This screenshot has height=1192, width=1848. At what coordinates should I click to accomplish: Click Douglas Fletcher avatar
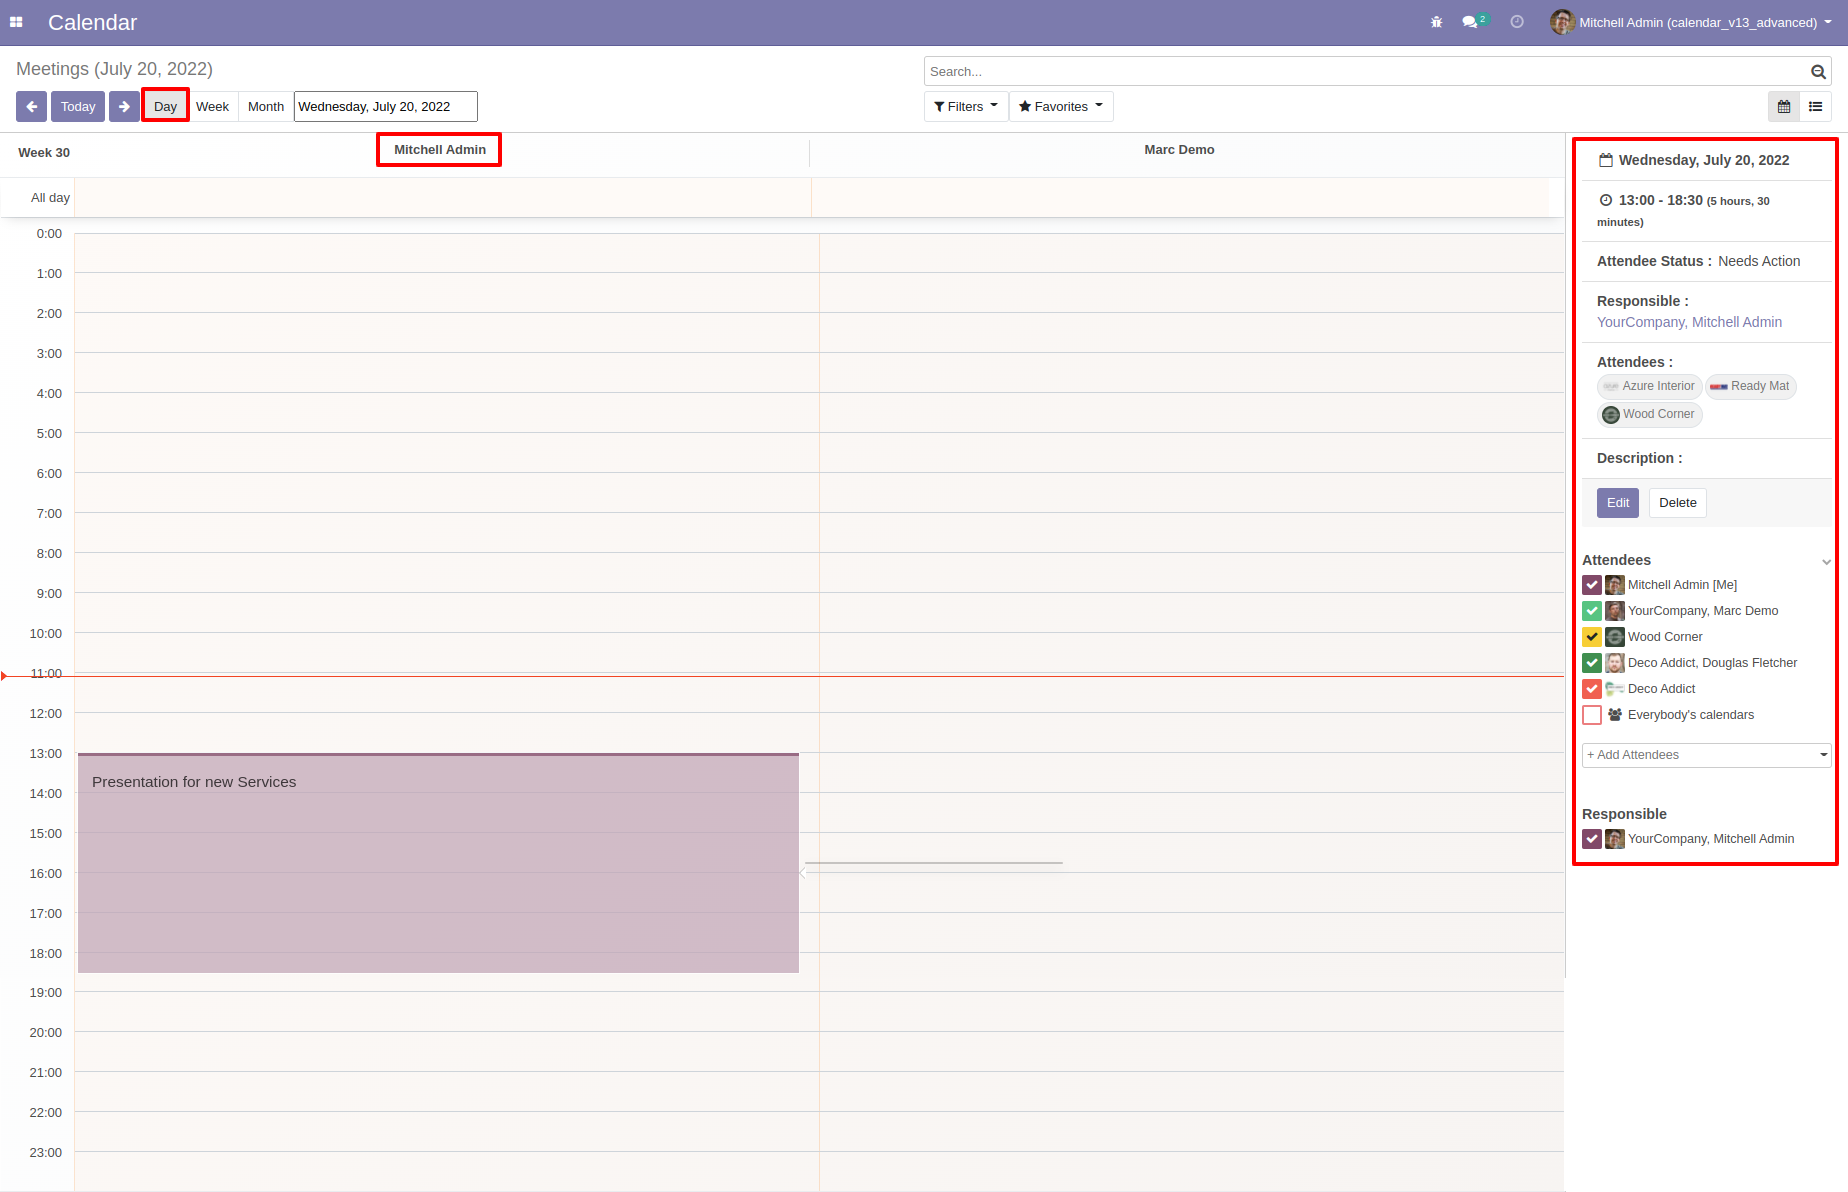point(1615,663)
